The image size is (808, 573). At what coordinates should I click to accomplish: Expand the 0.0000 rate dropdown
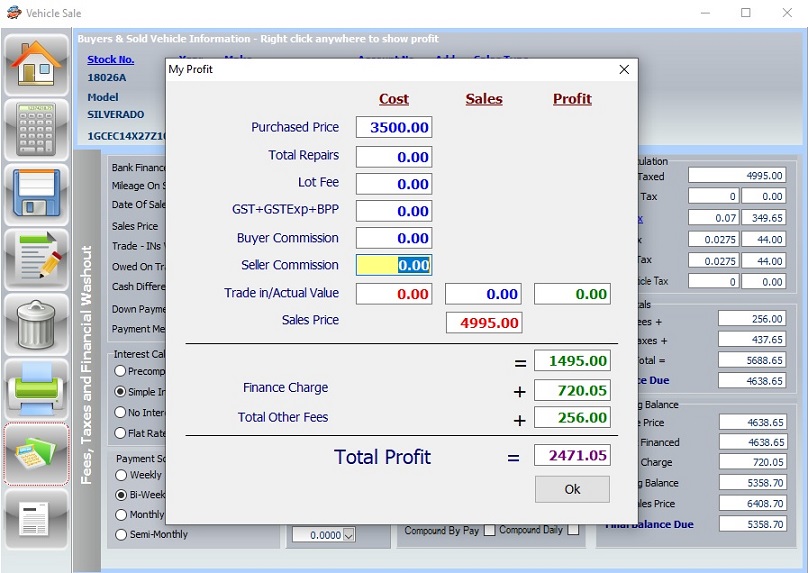[348, 536]
